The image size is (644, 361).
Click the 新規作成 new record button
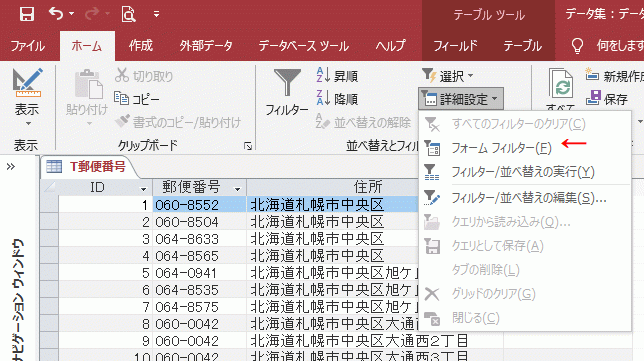click(614, 76)
